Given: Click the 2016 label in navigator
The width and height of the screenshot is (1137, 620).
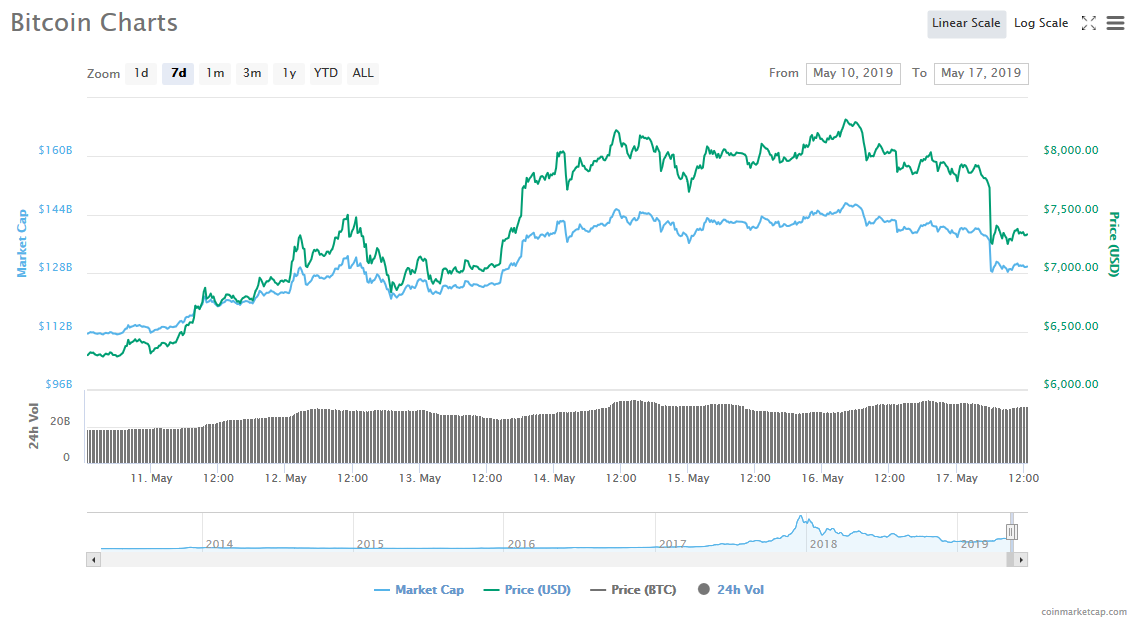Looking at the screenshot, I should [521, 544].
